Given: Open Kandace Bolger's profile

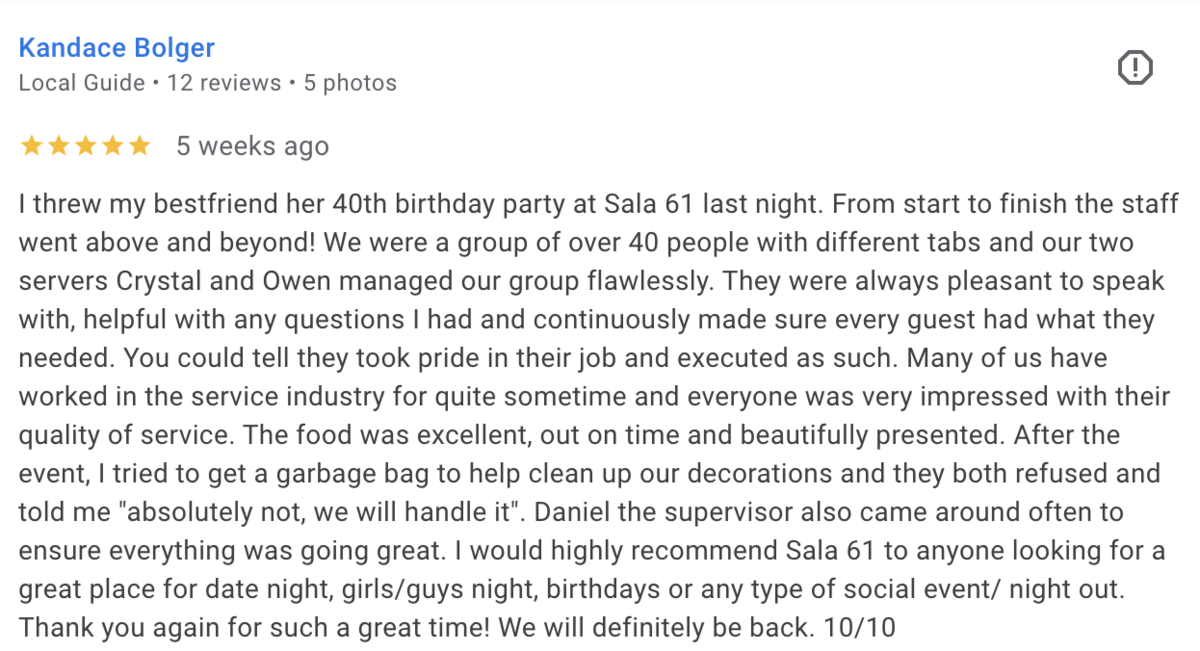Looking at the screenshot, I should click(117, 48).
